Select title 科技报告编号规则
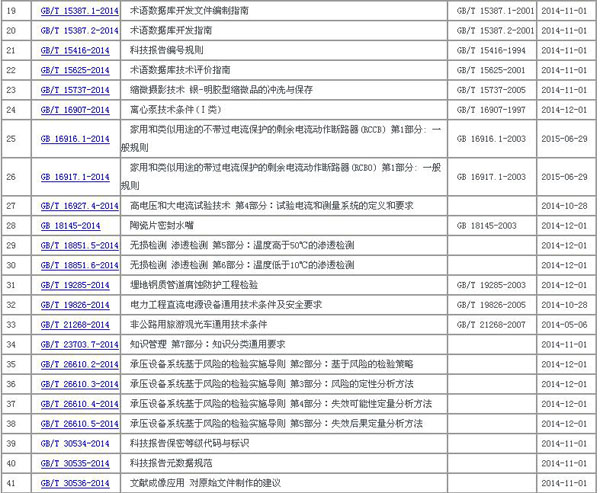The image size is (600, 493). (166, 51)
